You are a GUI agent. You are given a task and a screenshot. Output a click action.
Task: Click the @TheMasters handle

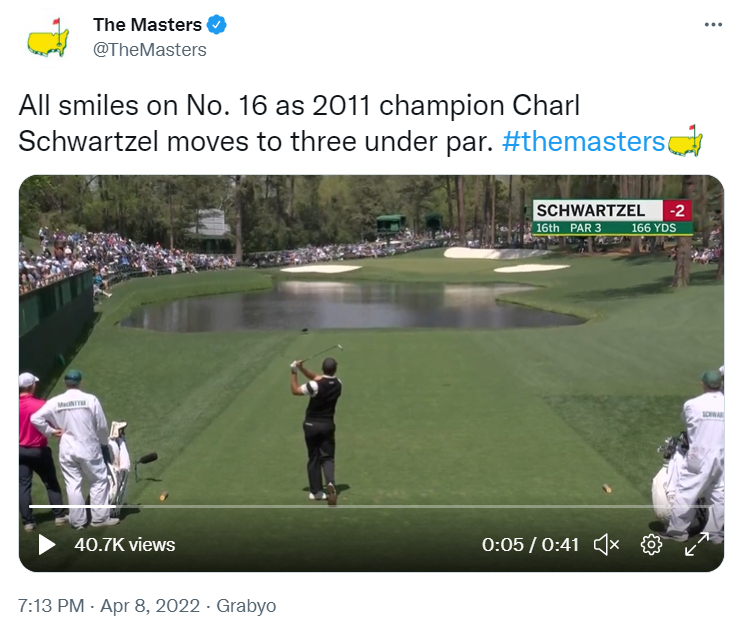(x=149, y=49)
